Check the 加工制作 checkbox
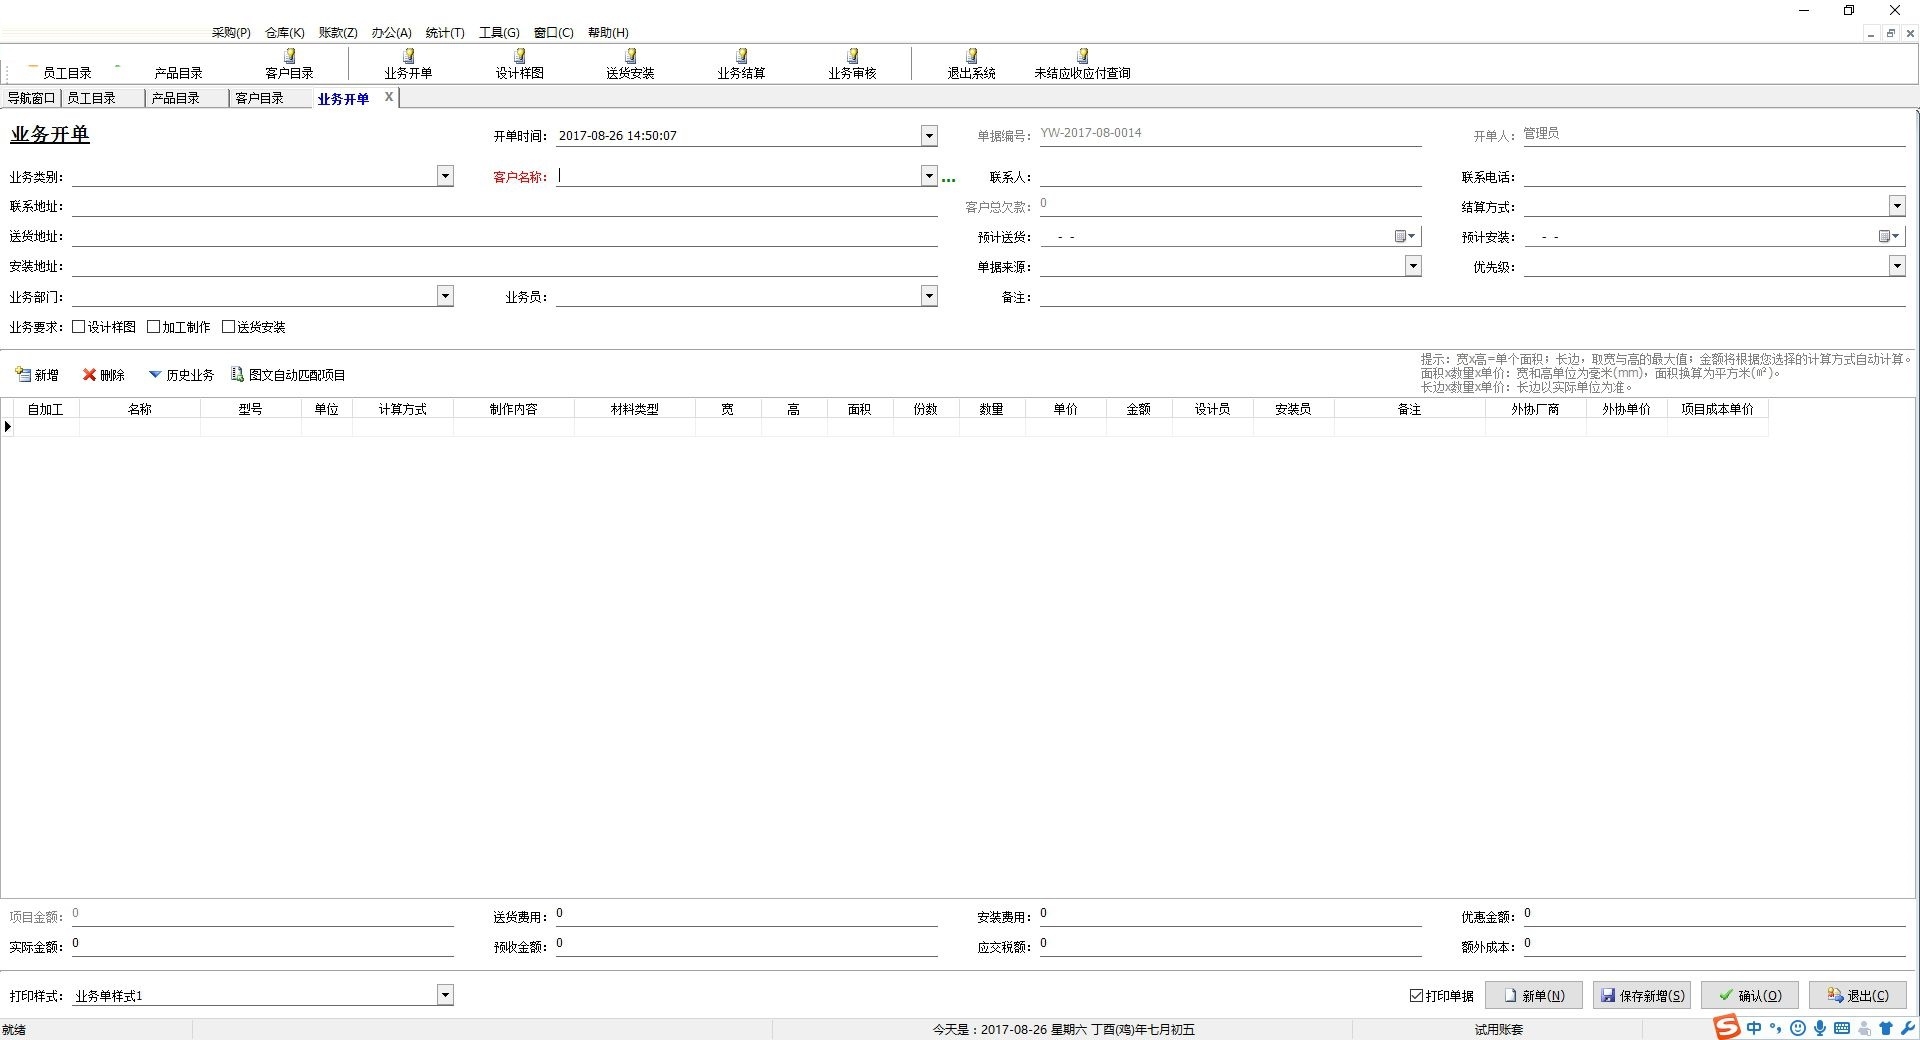 pyautogui.click(x=153, y=327)
